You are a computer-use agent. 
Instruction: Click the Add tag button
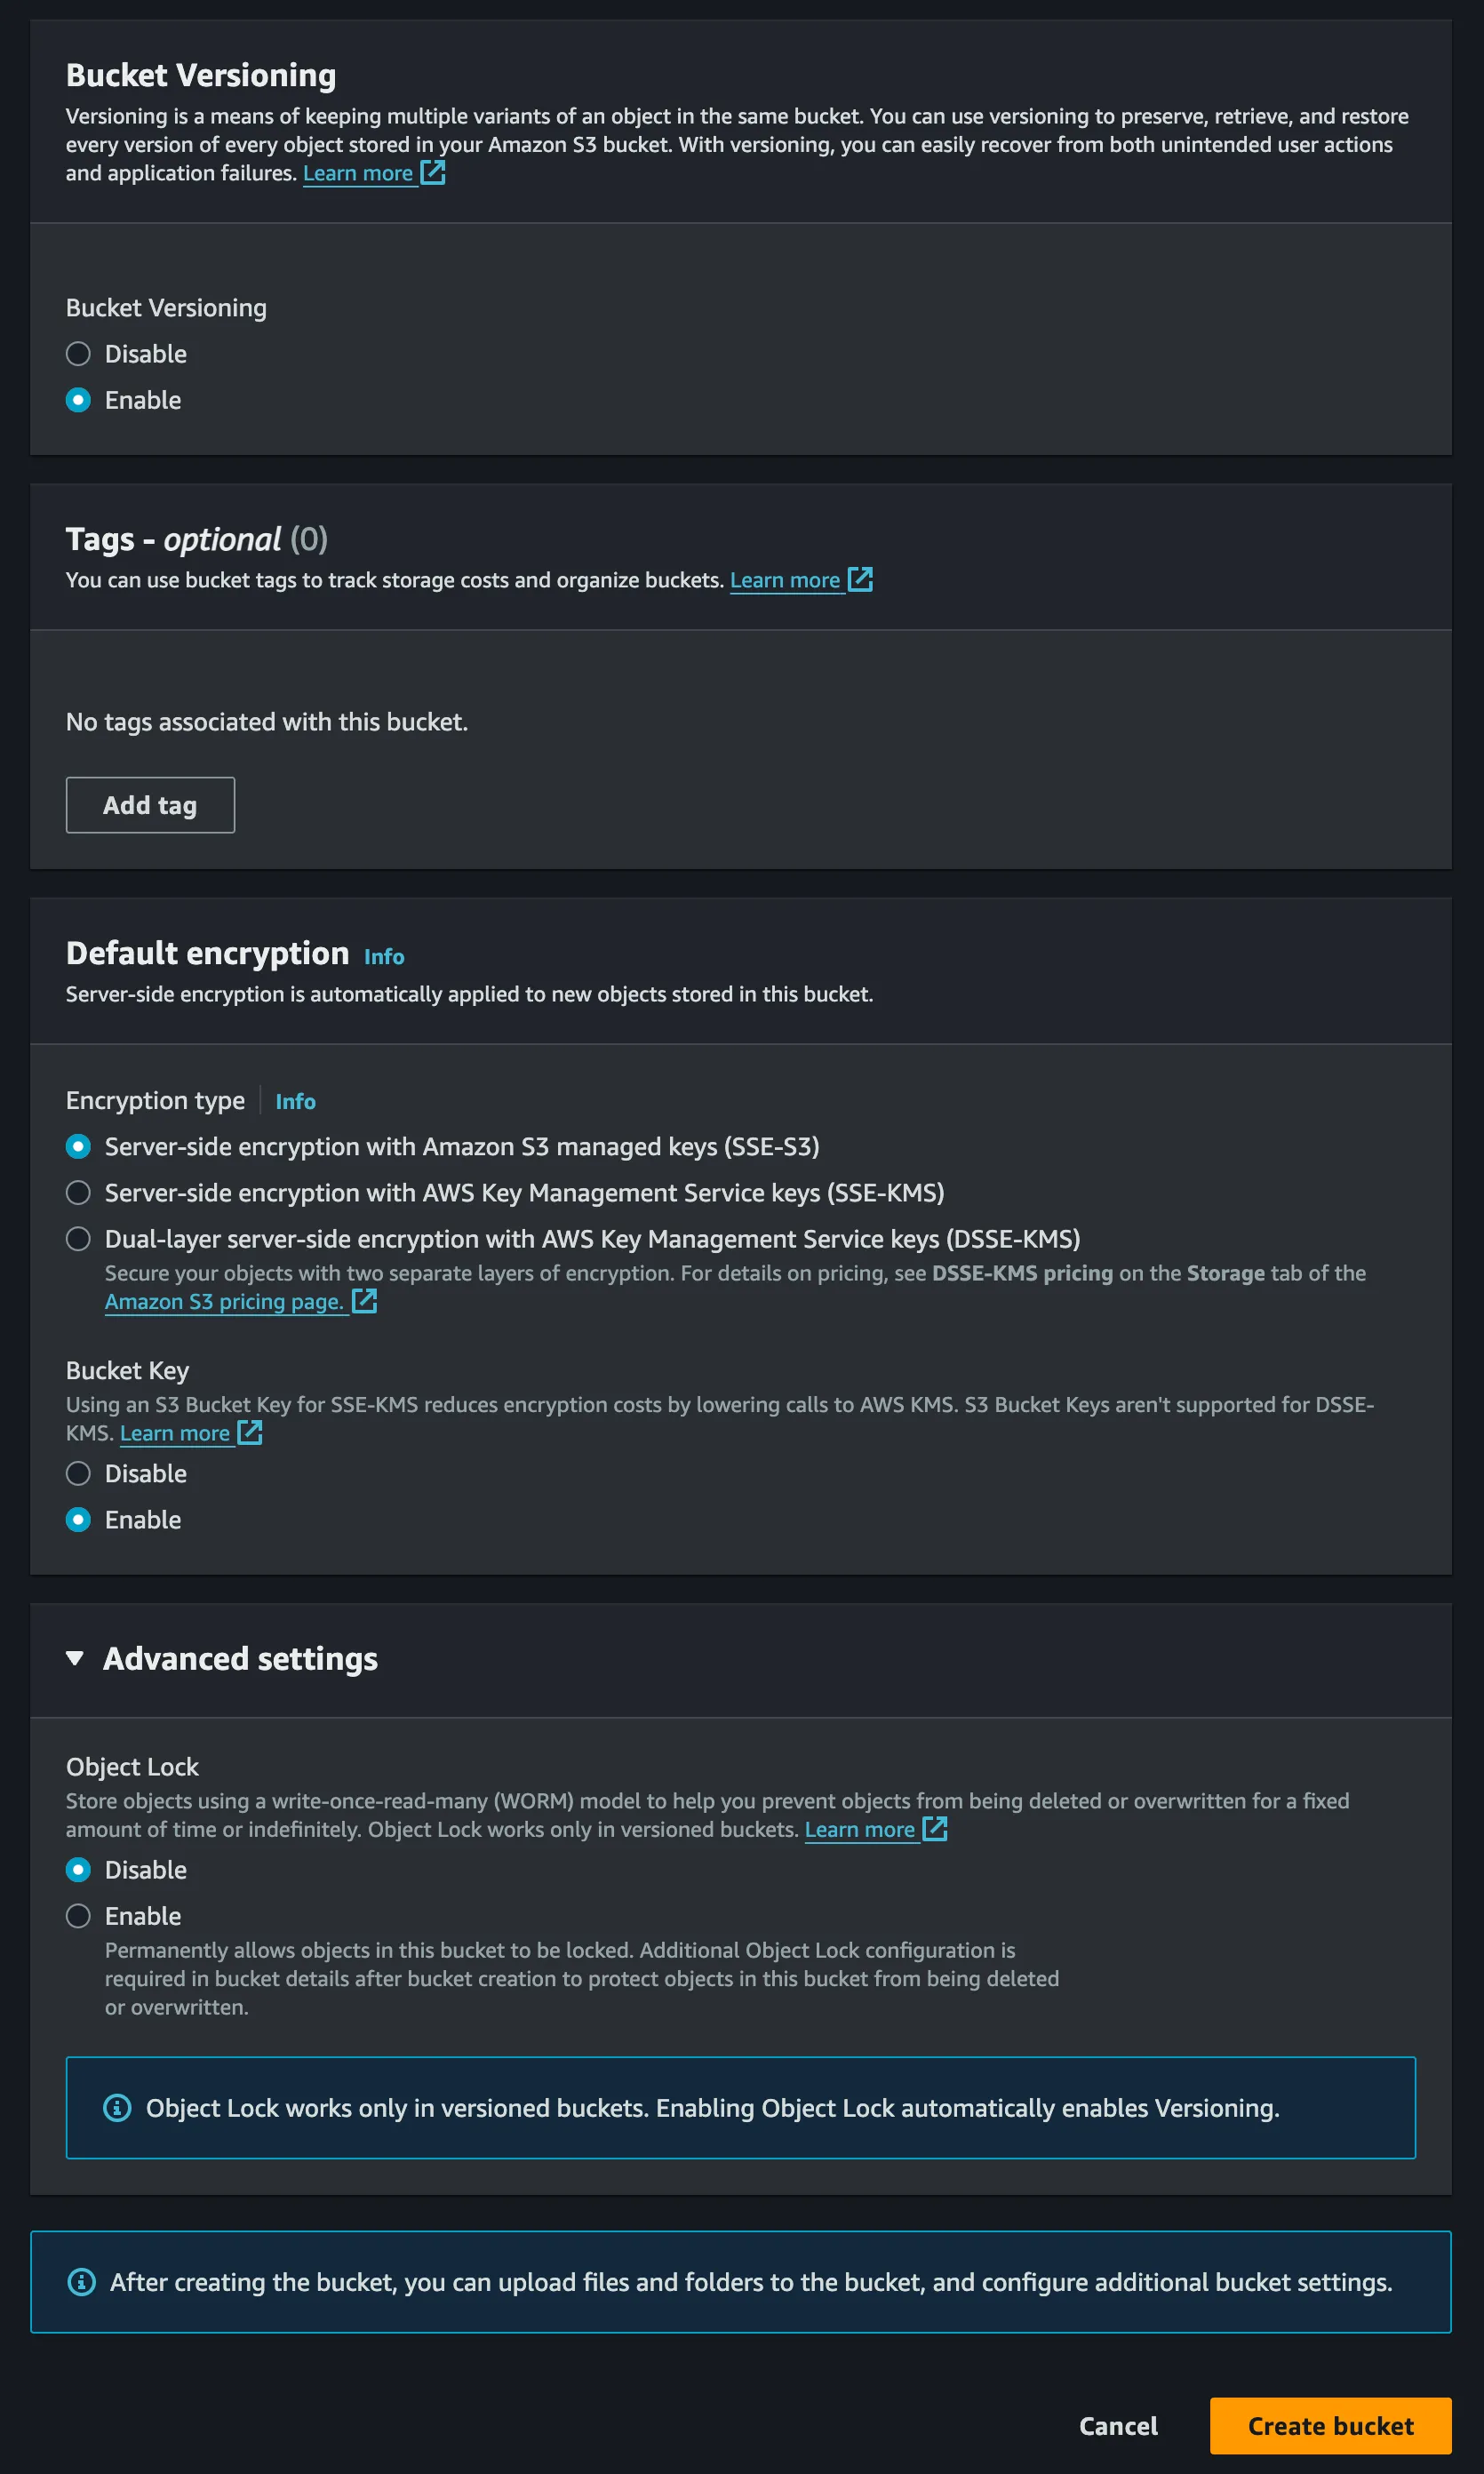pyautogui.click(x=150, y=805)
